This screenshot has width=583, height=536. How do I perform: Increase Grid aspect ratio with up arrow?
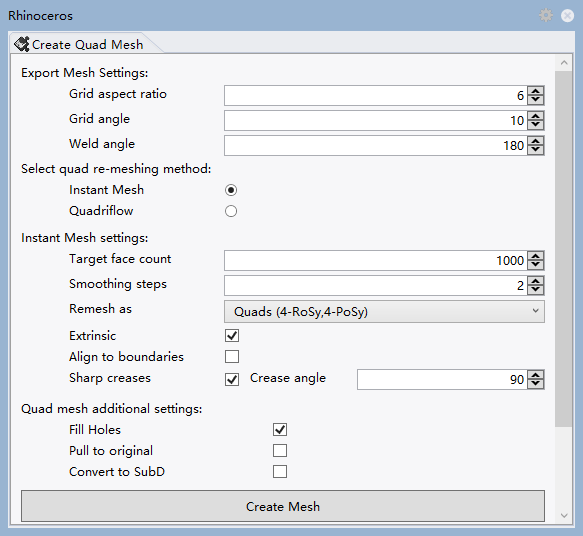tap(535, 91)
